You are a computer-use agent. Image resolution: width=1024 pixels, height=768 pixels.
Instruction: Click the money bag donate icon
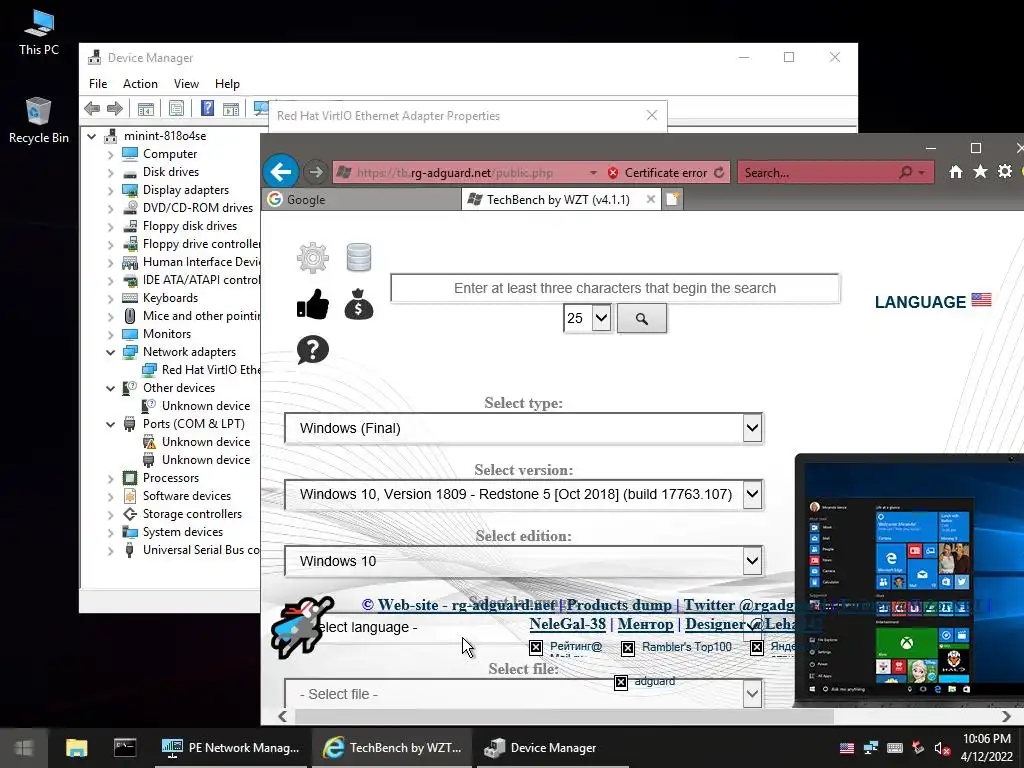[x=359, y=304]
